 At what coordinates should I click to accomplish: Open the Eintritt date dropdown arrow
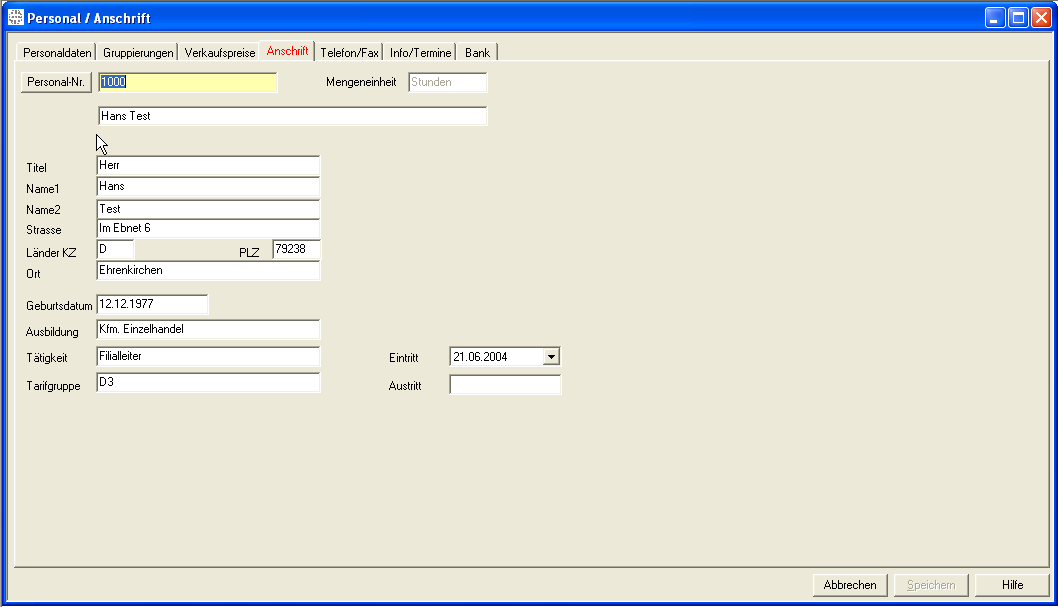pos(551,357)
